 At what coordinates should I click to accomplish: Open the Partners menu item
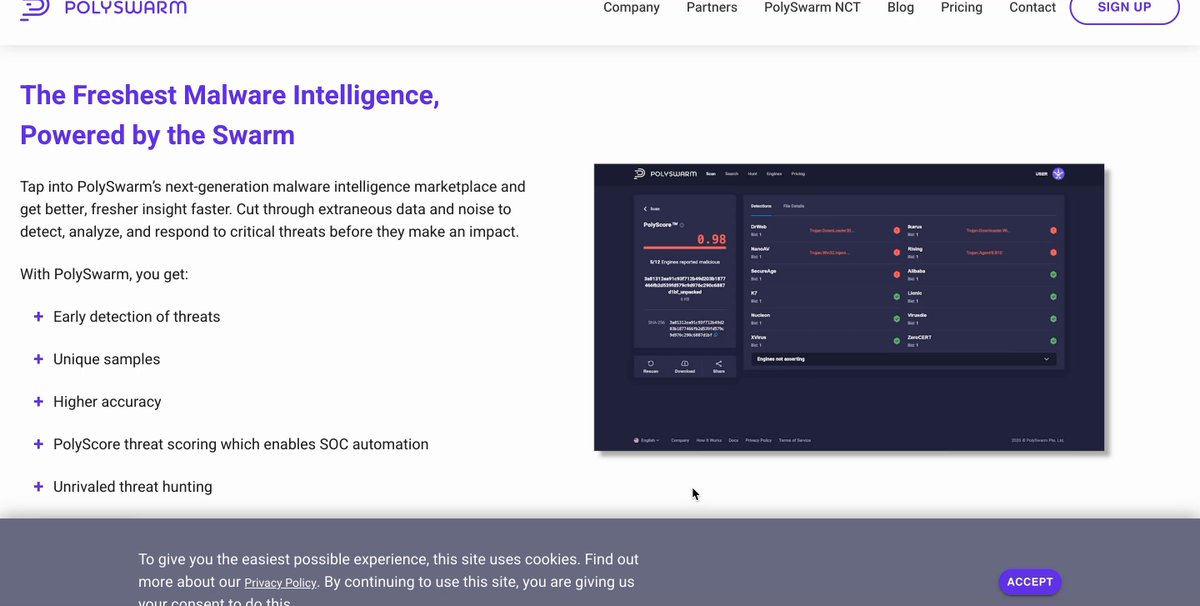coord(712,7)
